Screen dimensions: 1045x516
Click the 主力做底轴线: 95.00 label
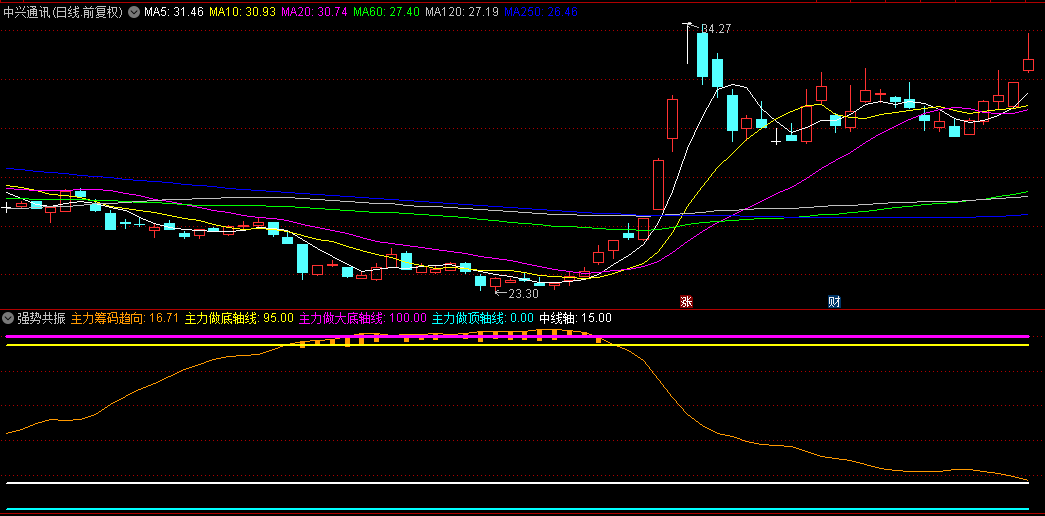point(239,318)
